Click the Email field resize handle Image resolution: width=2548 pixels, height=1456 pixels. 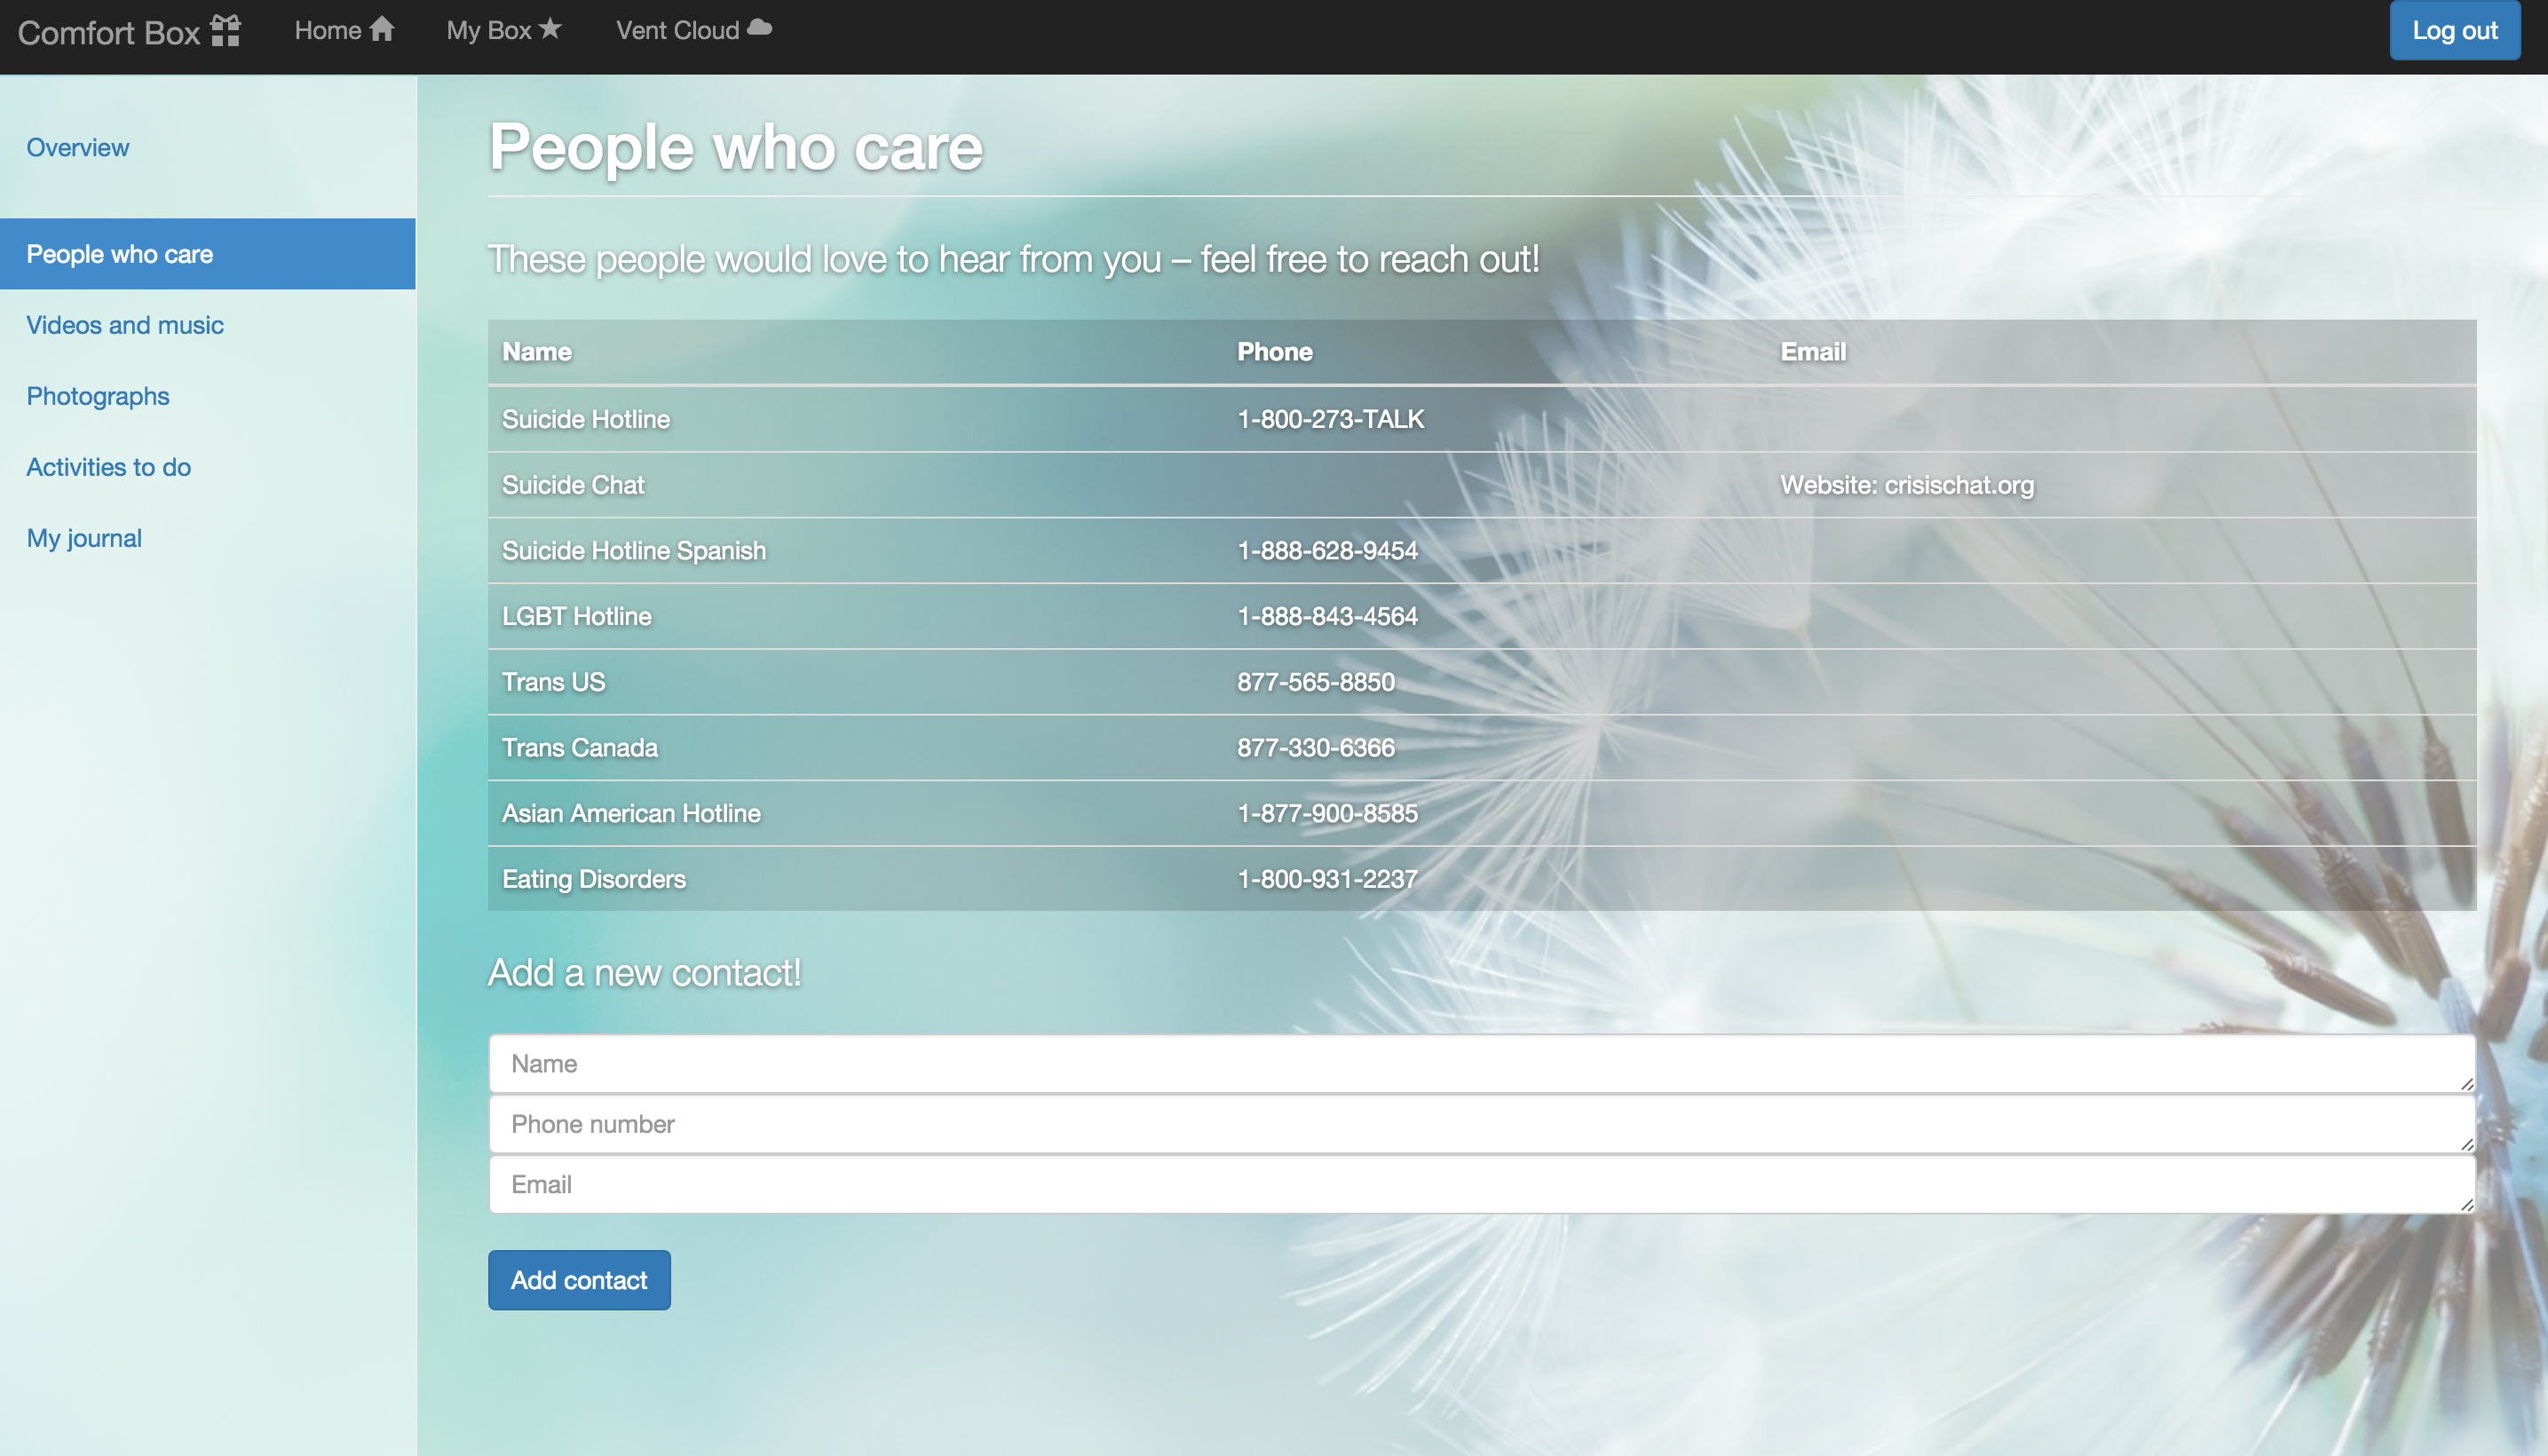[x=2466, y=1204]
